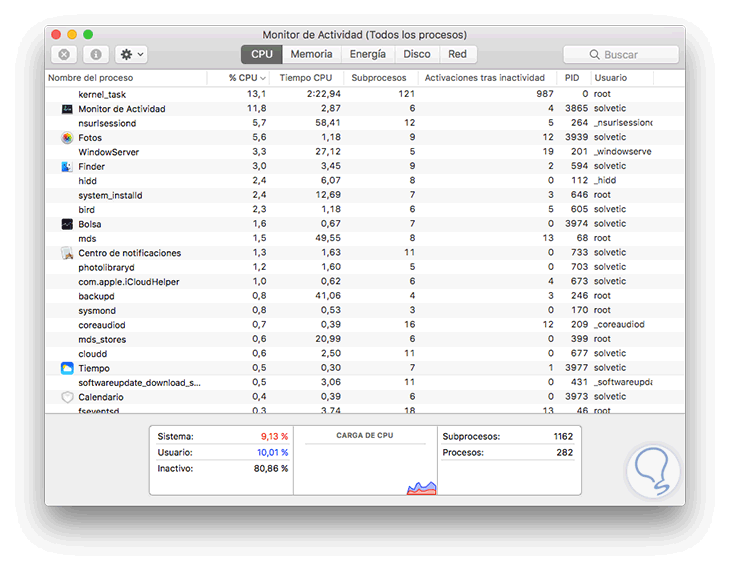Image resolution: width=730 pixels, height=570 pixels.
Task: Select the hidd process row
Action: 365,181
